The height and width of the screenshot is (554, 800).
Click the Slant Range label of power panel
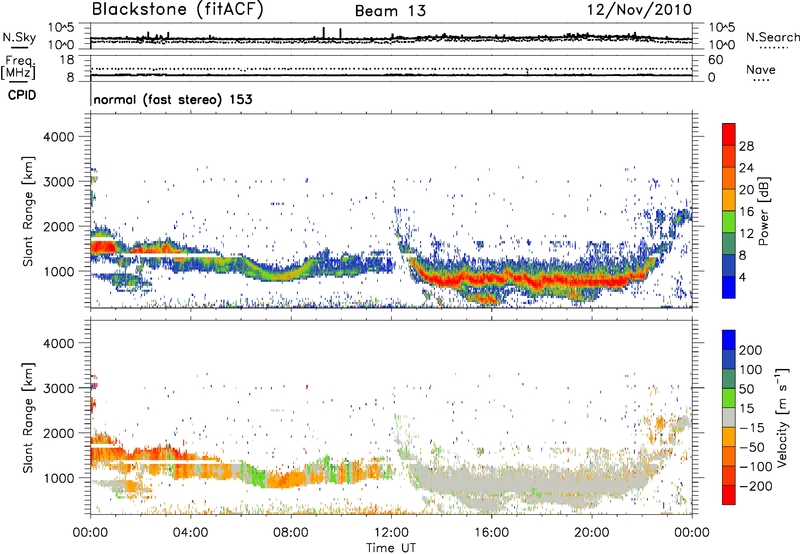pyautogui.click(x=28, y=211)
